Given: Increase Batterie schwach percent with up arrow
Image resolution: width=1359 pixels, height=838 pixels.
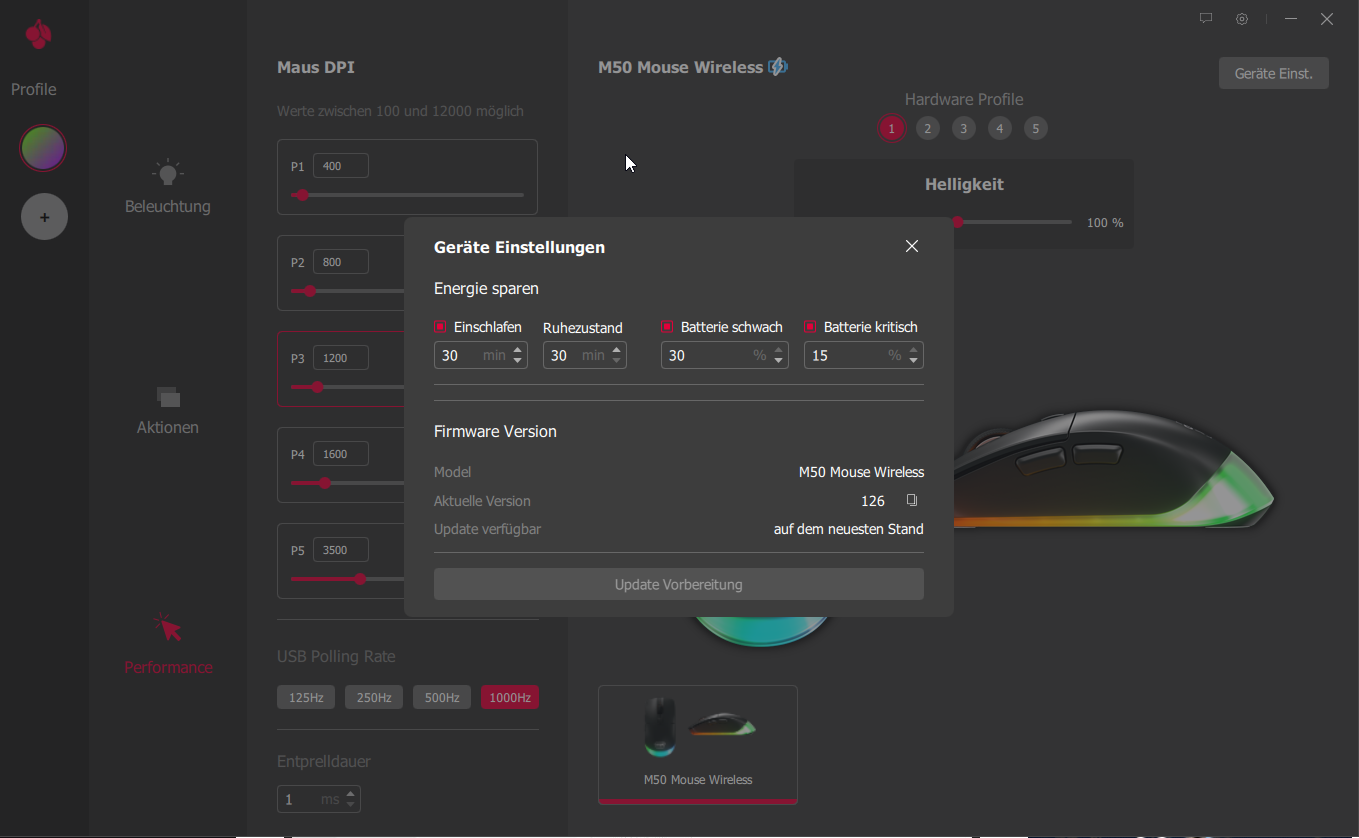Looking at the screenshot, I should pyautogui.click(x=778, y=349).
